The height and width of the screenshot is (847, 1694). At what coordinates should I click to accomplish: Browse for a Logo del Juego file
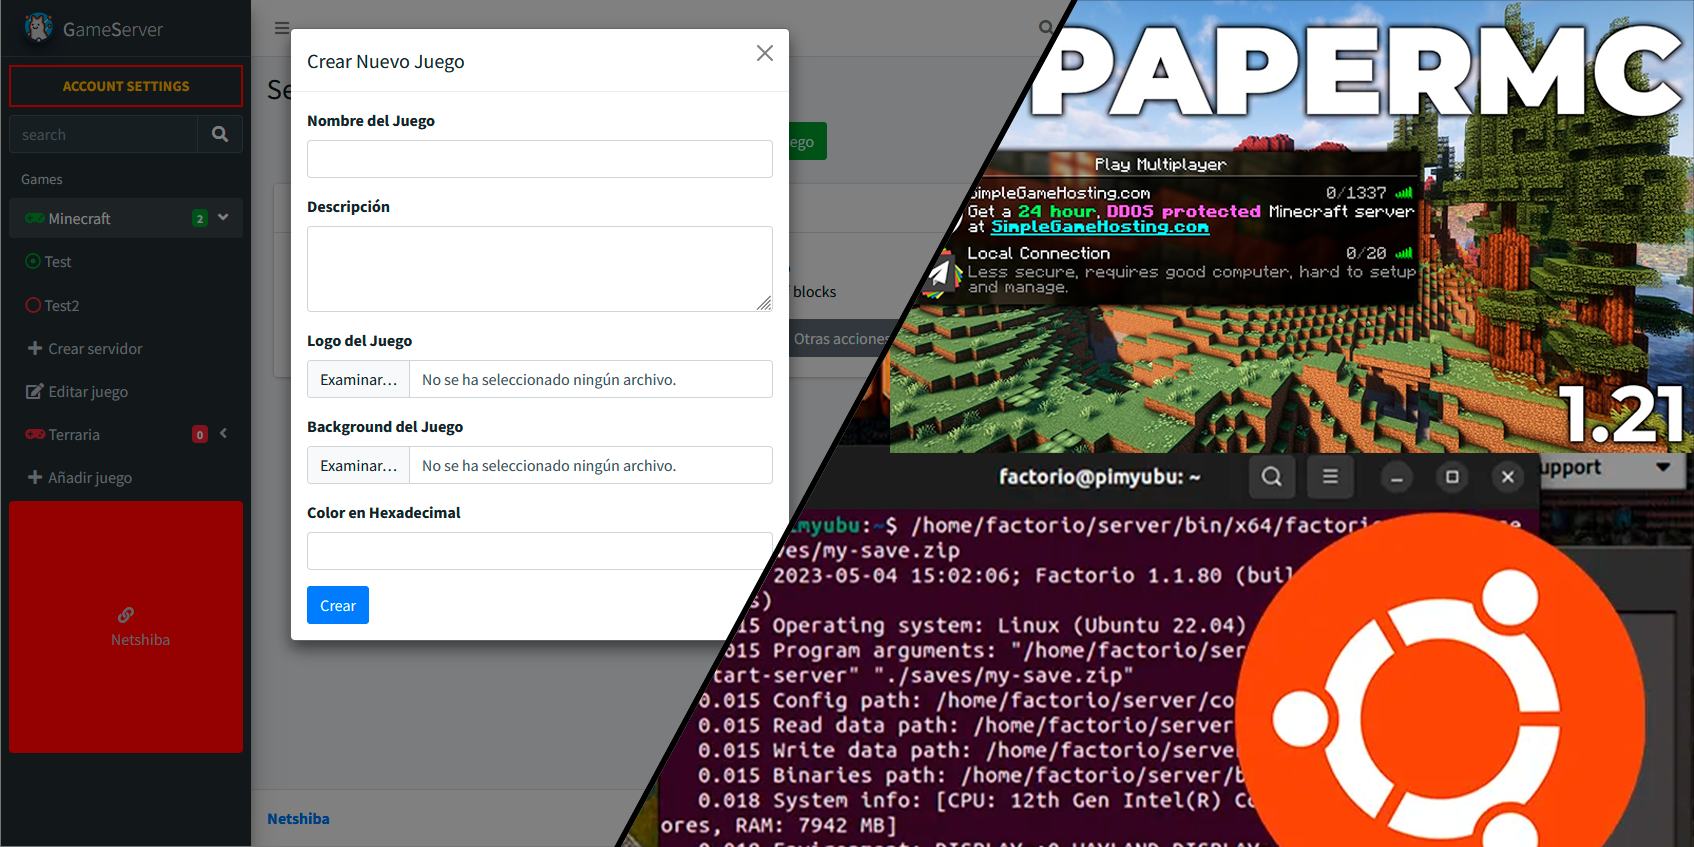point(358,380)
